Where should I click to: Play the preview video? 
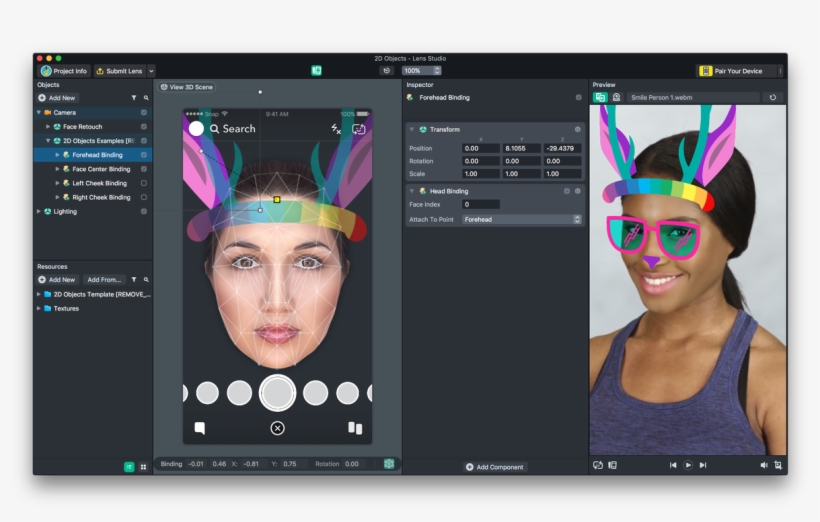click(x=688, y=465)
